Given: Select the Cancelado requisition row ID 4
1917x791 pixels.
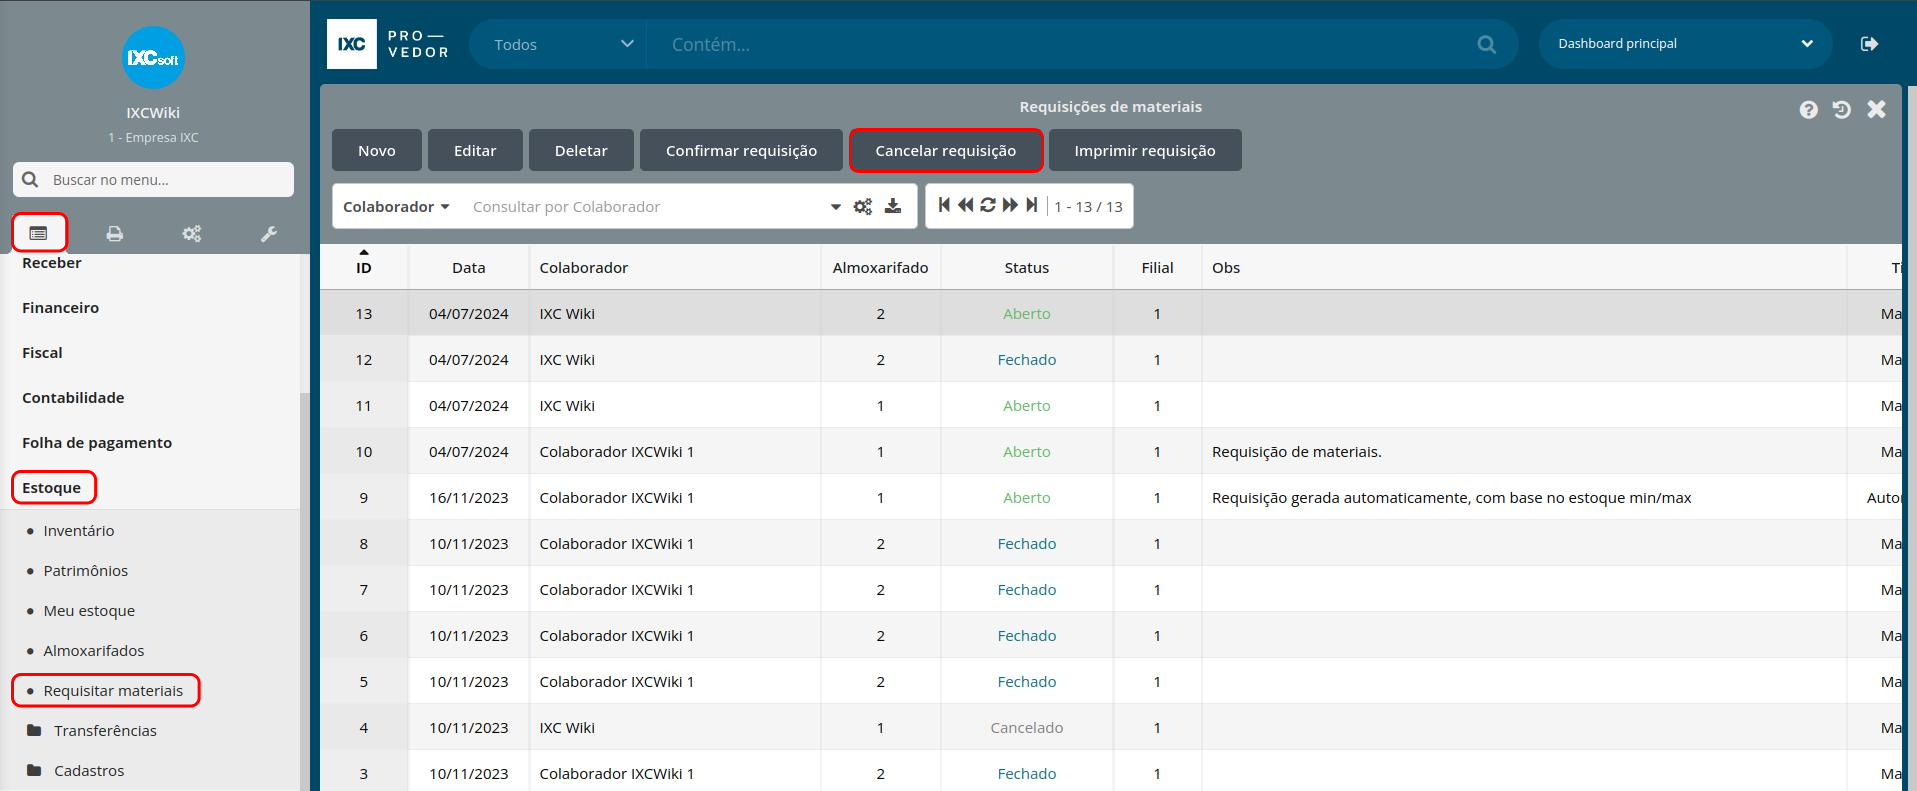Looking at the screenshot, I should 1111,727.
